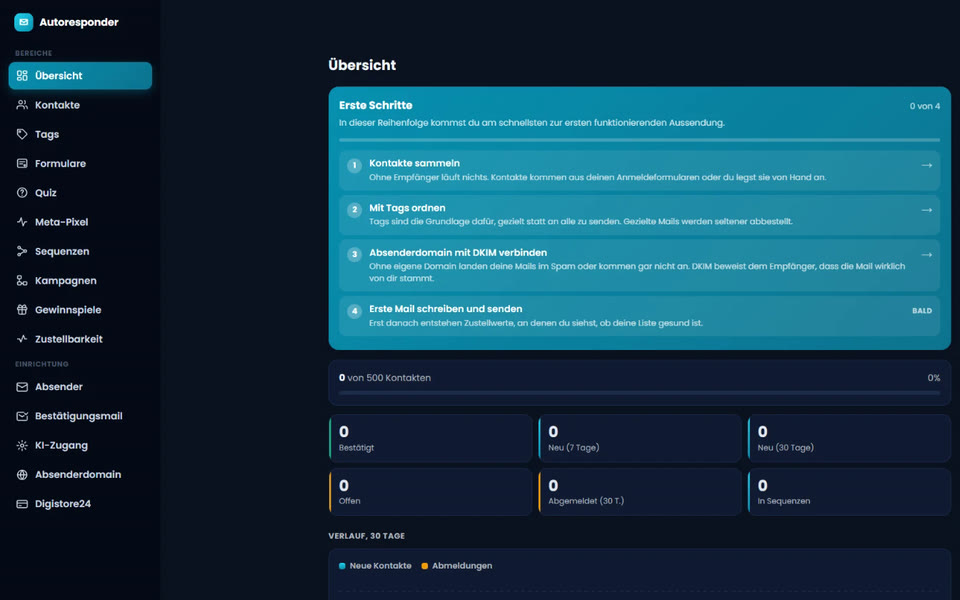Viewport: 960px width, 600px height.
Task: Click the '0%' contact usage value
Action: coord(934,378)
